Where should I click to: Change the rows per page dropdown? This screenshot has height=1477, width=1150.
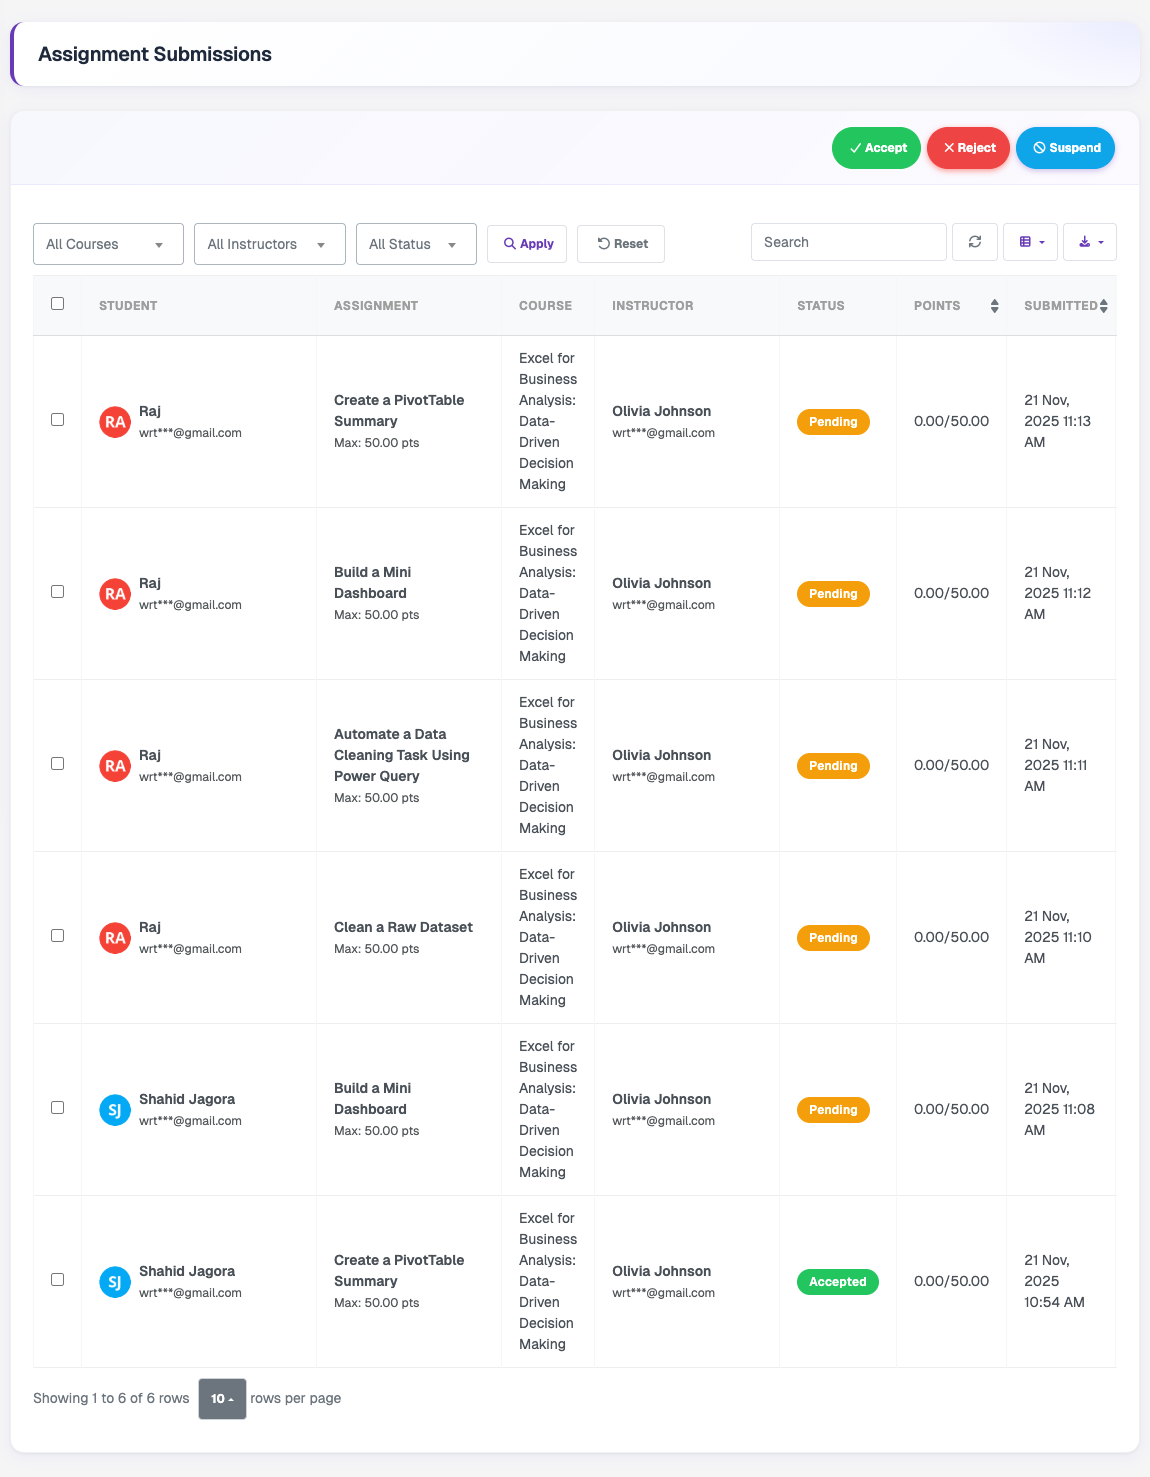point(222,1399)
